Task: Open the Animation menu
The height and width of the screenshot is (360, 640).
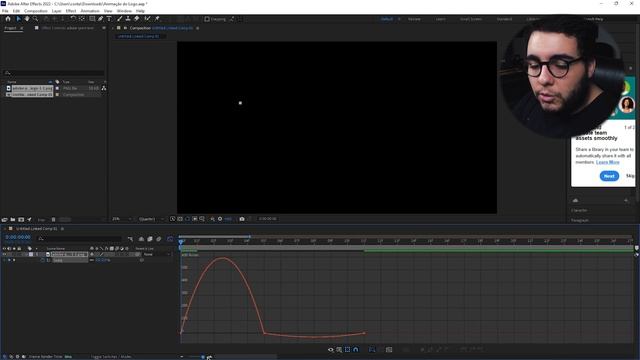Action: point(90,11)
